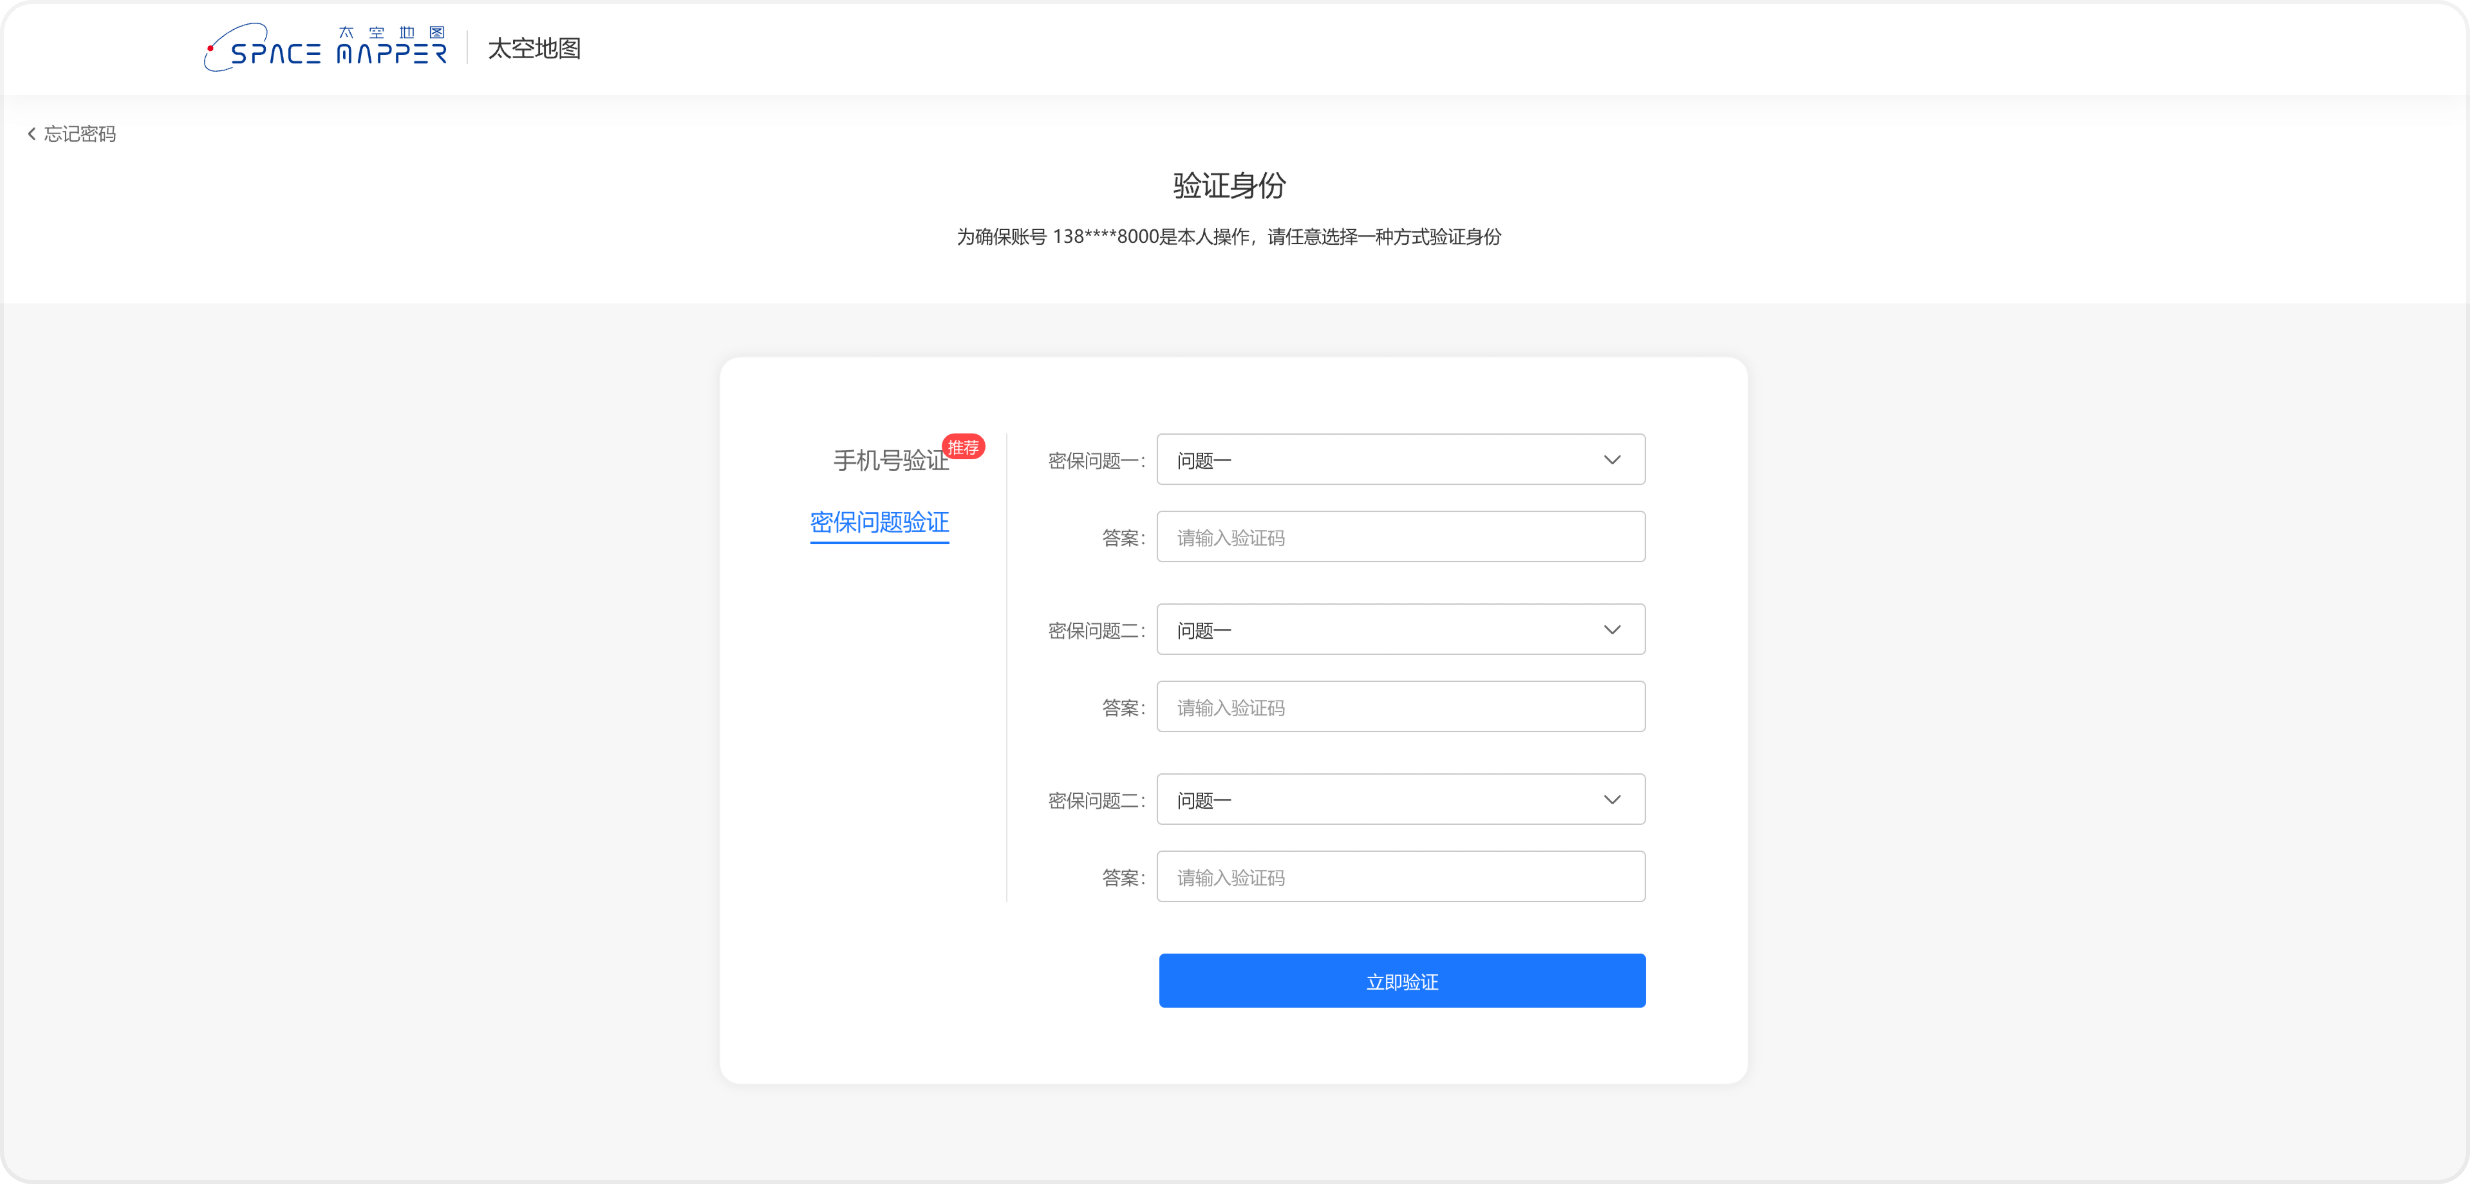Viewport: 2470px width, 1184px height.
Task: Open the 密保问题一 question selector
Action: 1399,460
